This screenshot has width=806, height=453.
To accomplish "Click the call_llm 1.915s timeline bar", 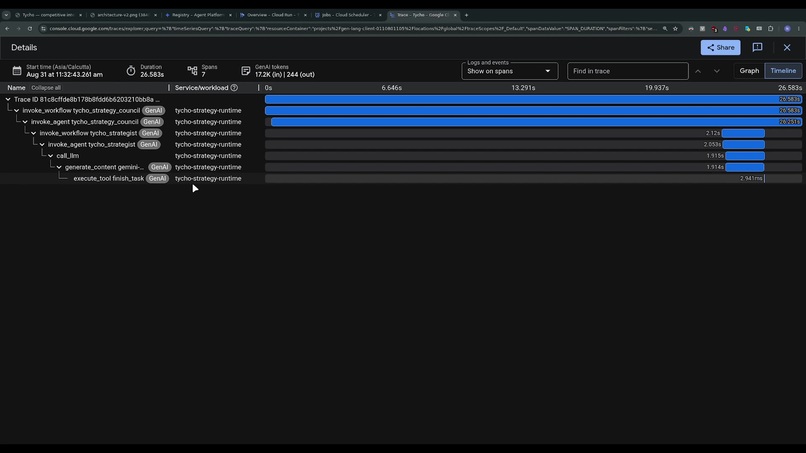I will [x=745, y=156].
